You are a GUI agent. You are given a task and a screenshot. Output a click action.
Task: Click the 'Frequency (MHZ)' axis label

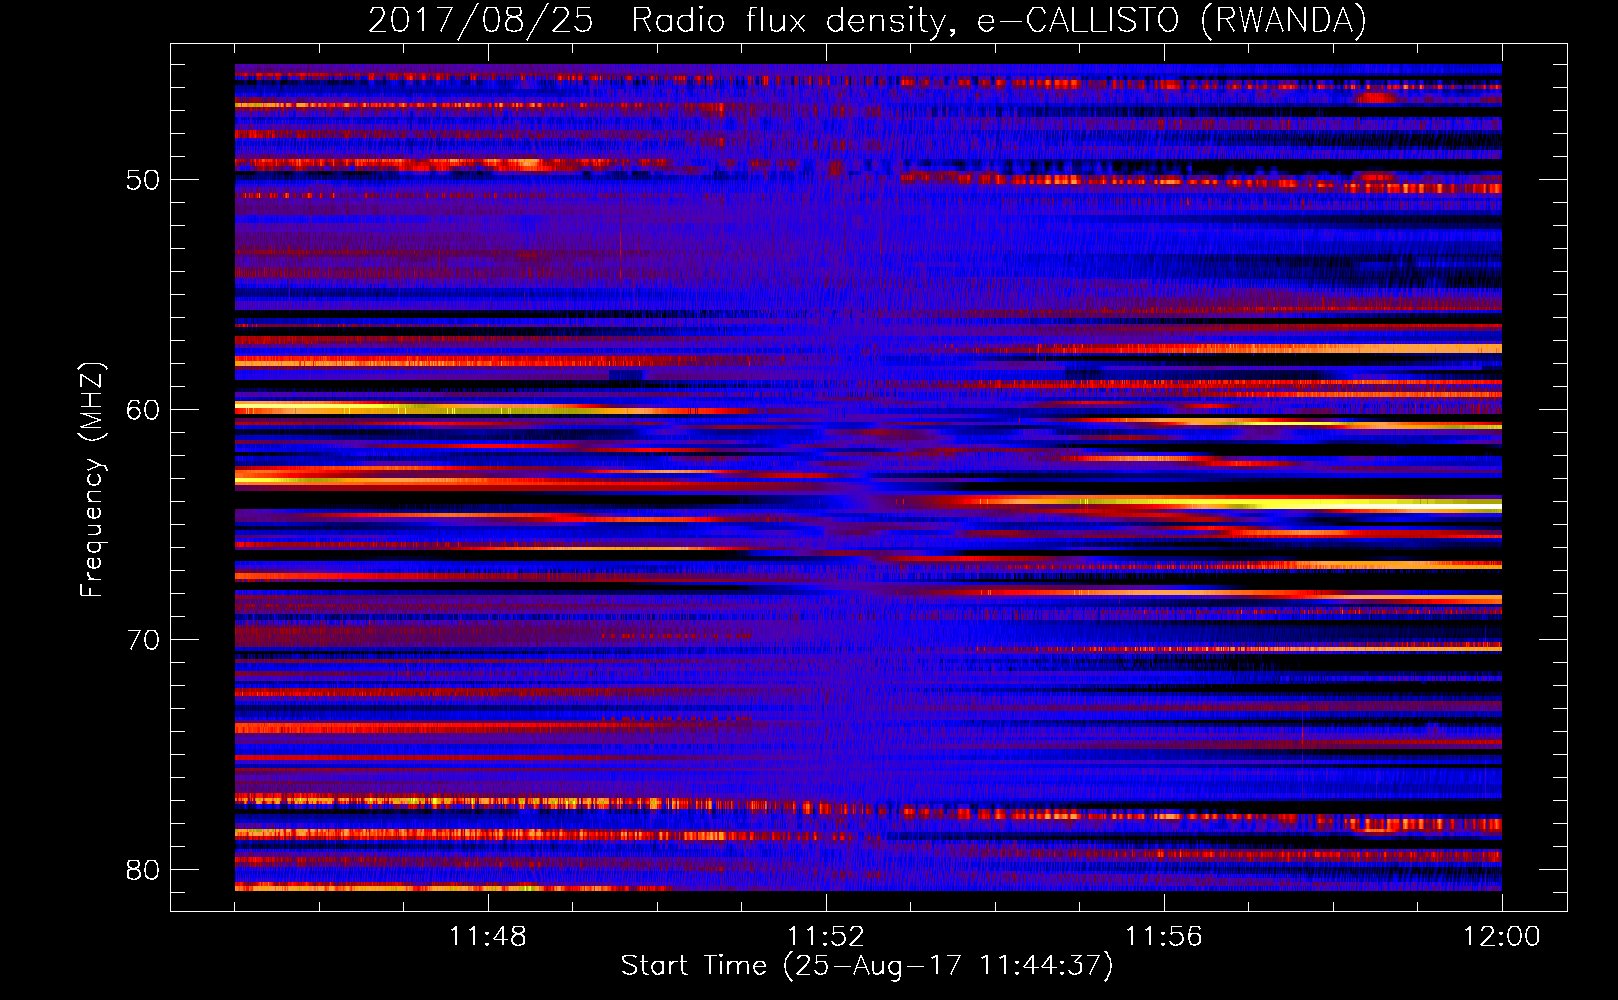click(92, 480)
